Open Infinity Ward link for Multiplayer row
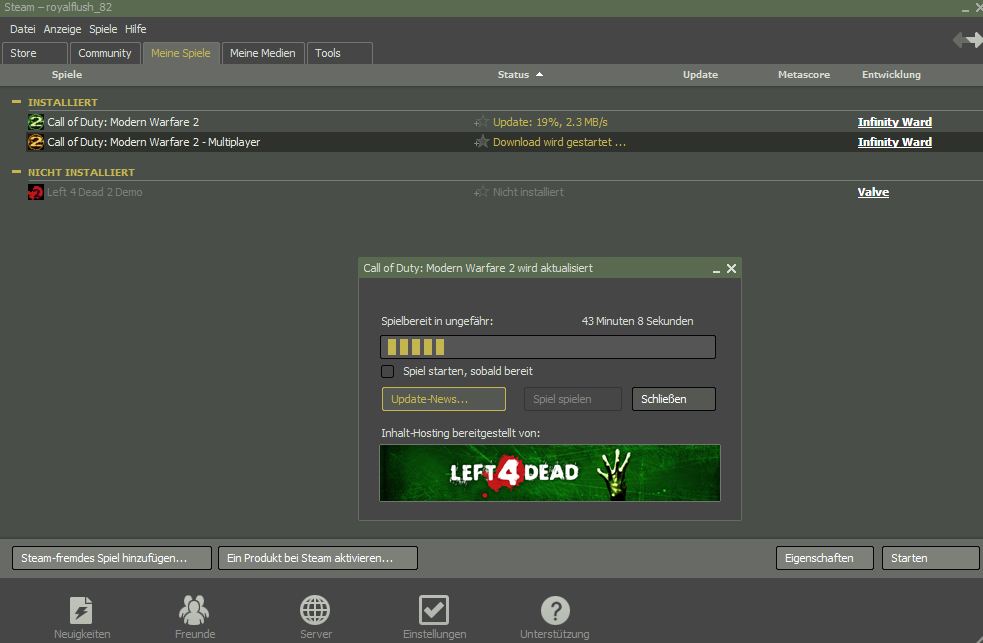The height and width of the screenshot is (643, 983). (x=895, y=142)
